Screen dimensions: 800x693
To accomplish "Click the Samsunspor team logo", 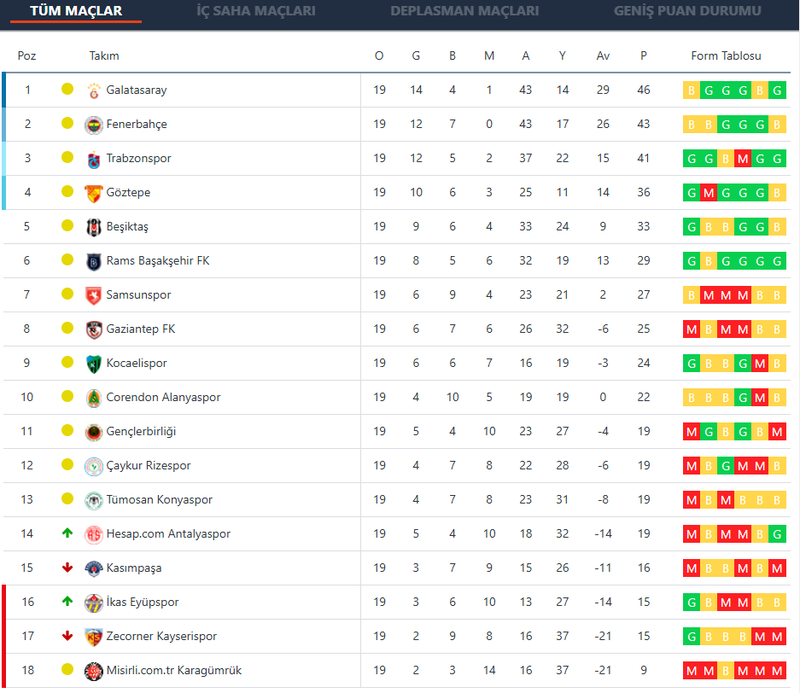I will (94, 295).
